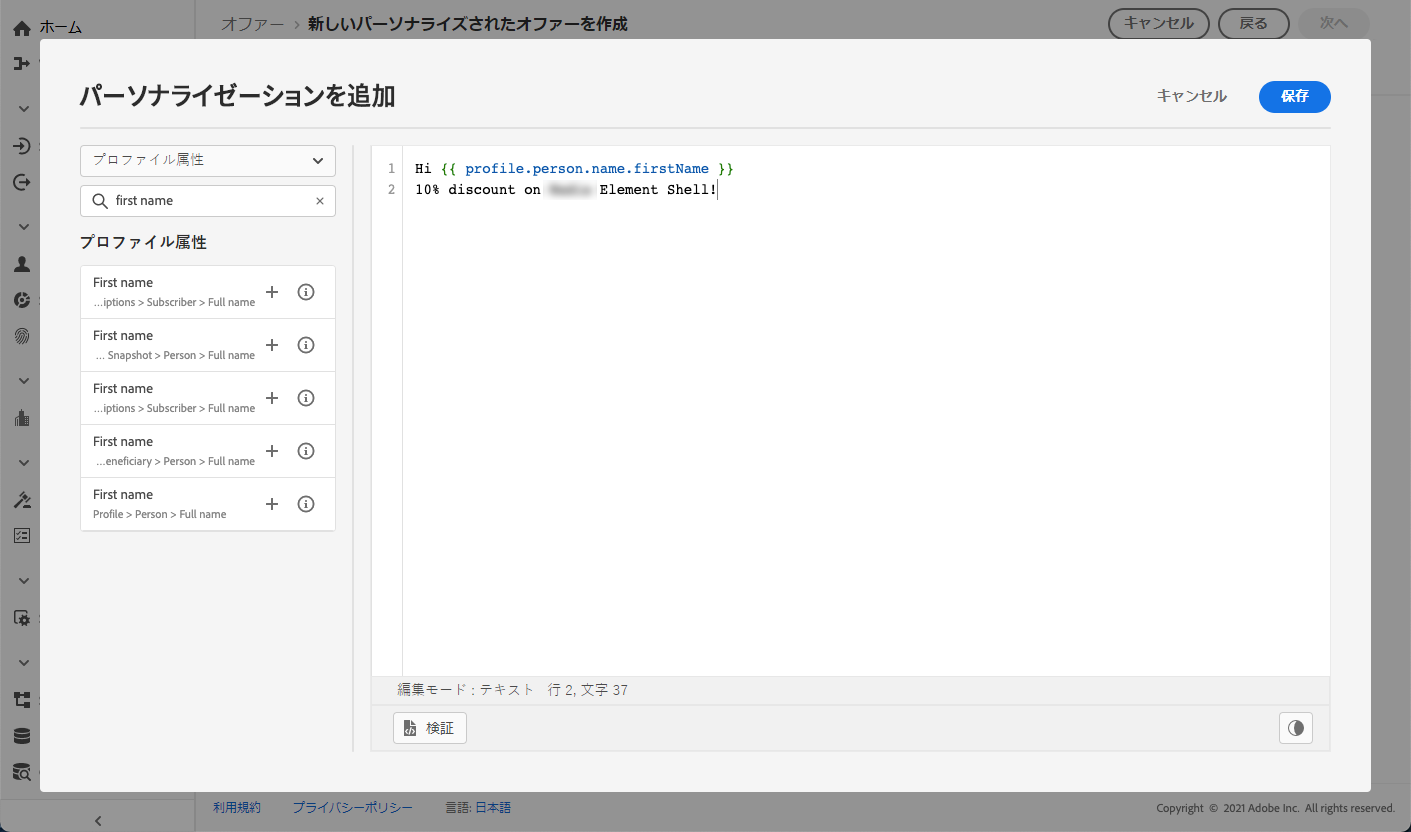The width and height of the screenshot is (1411, 832).
Task: Click the arrow-into-circle icon in background sidebar
Action: tap(22, 147)
